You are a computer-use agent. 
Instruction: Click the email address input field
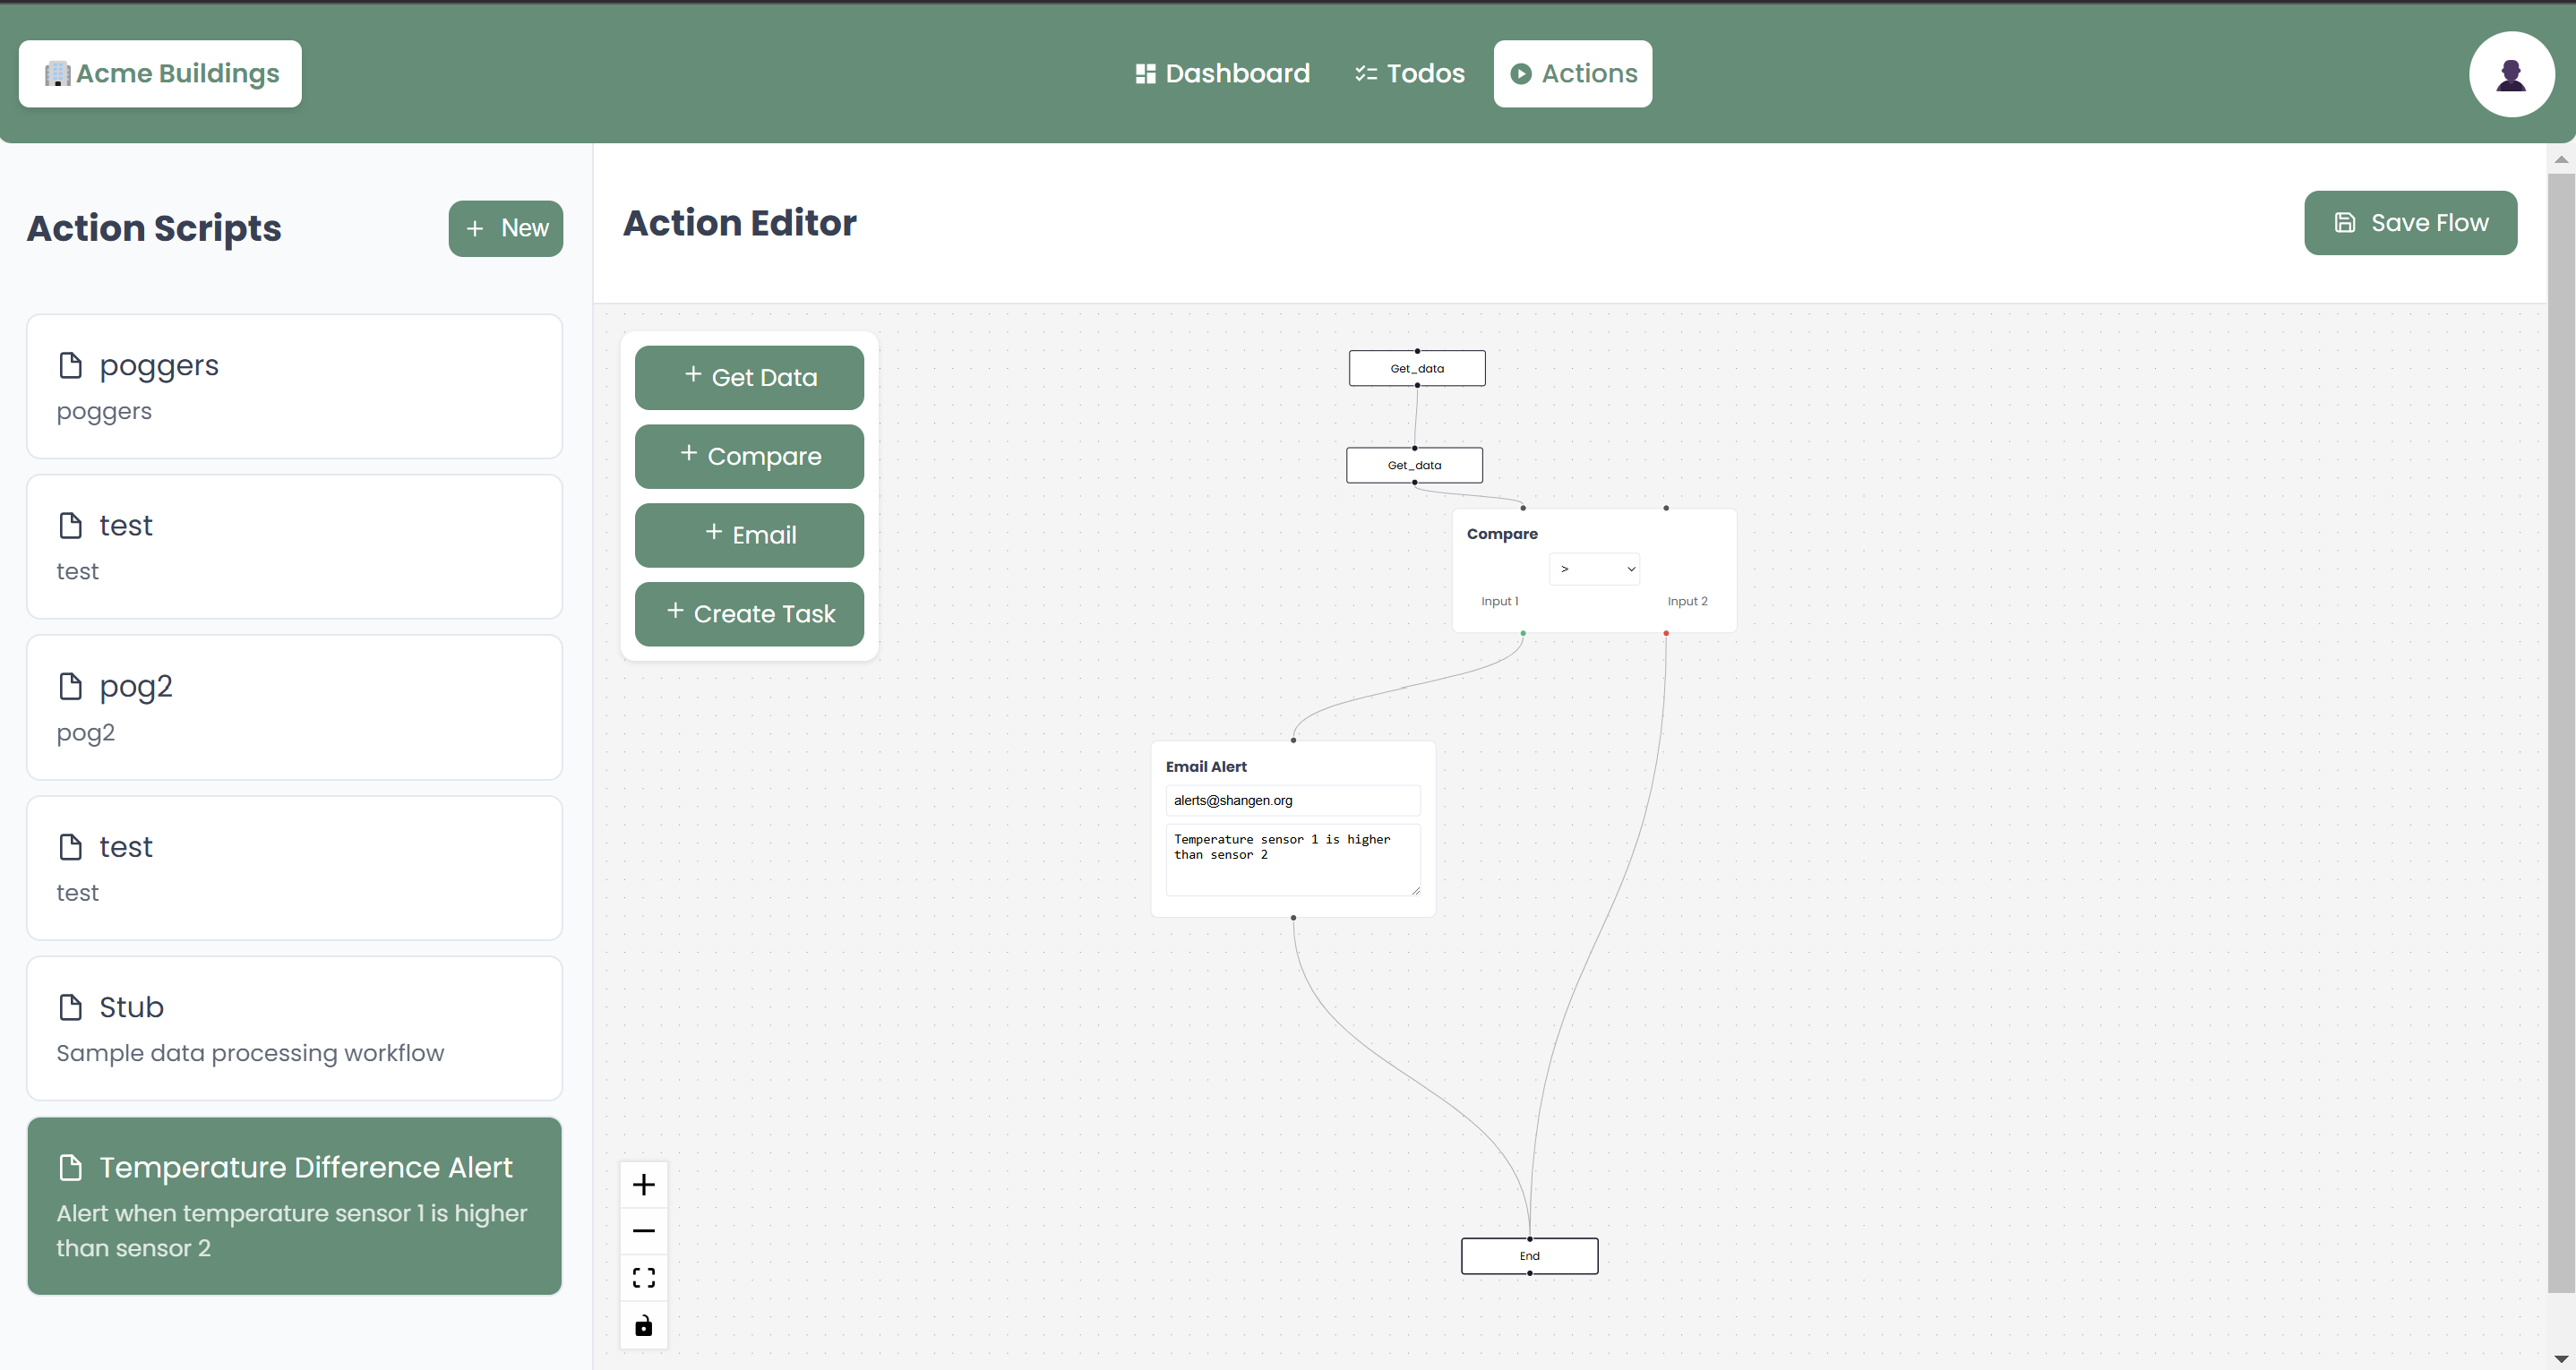pyautogui.click(x=1292, y=801)
